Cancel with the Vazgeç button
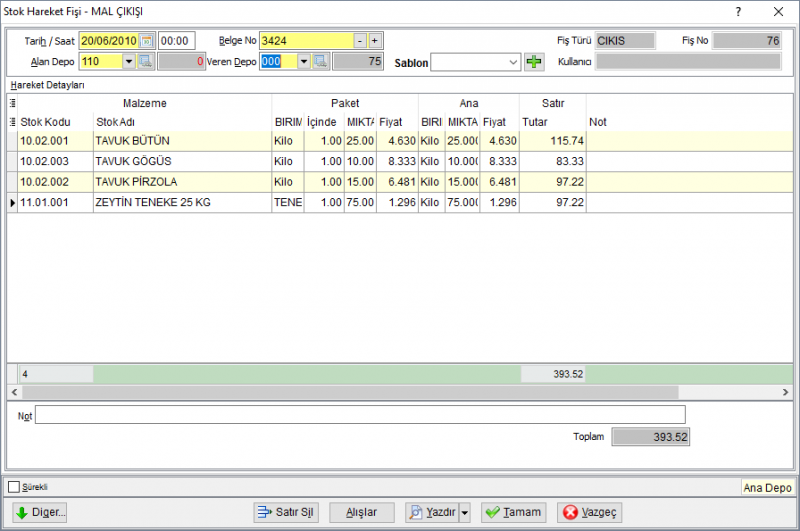Viewport: 800px width, 531px height. 590,512
